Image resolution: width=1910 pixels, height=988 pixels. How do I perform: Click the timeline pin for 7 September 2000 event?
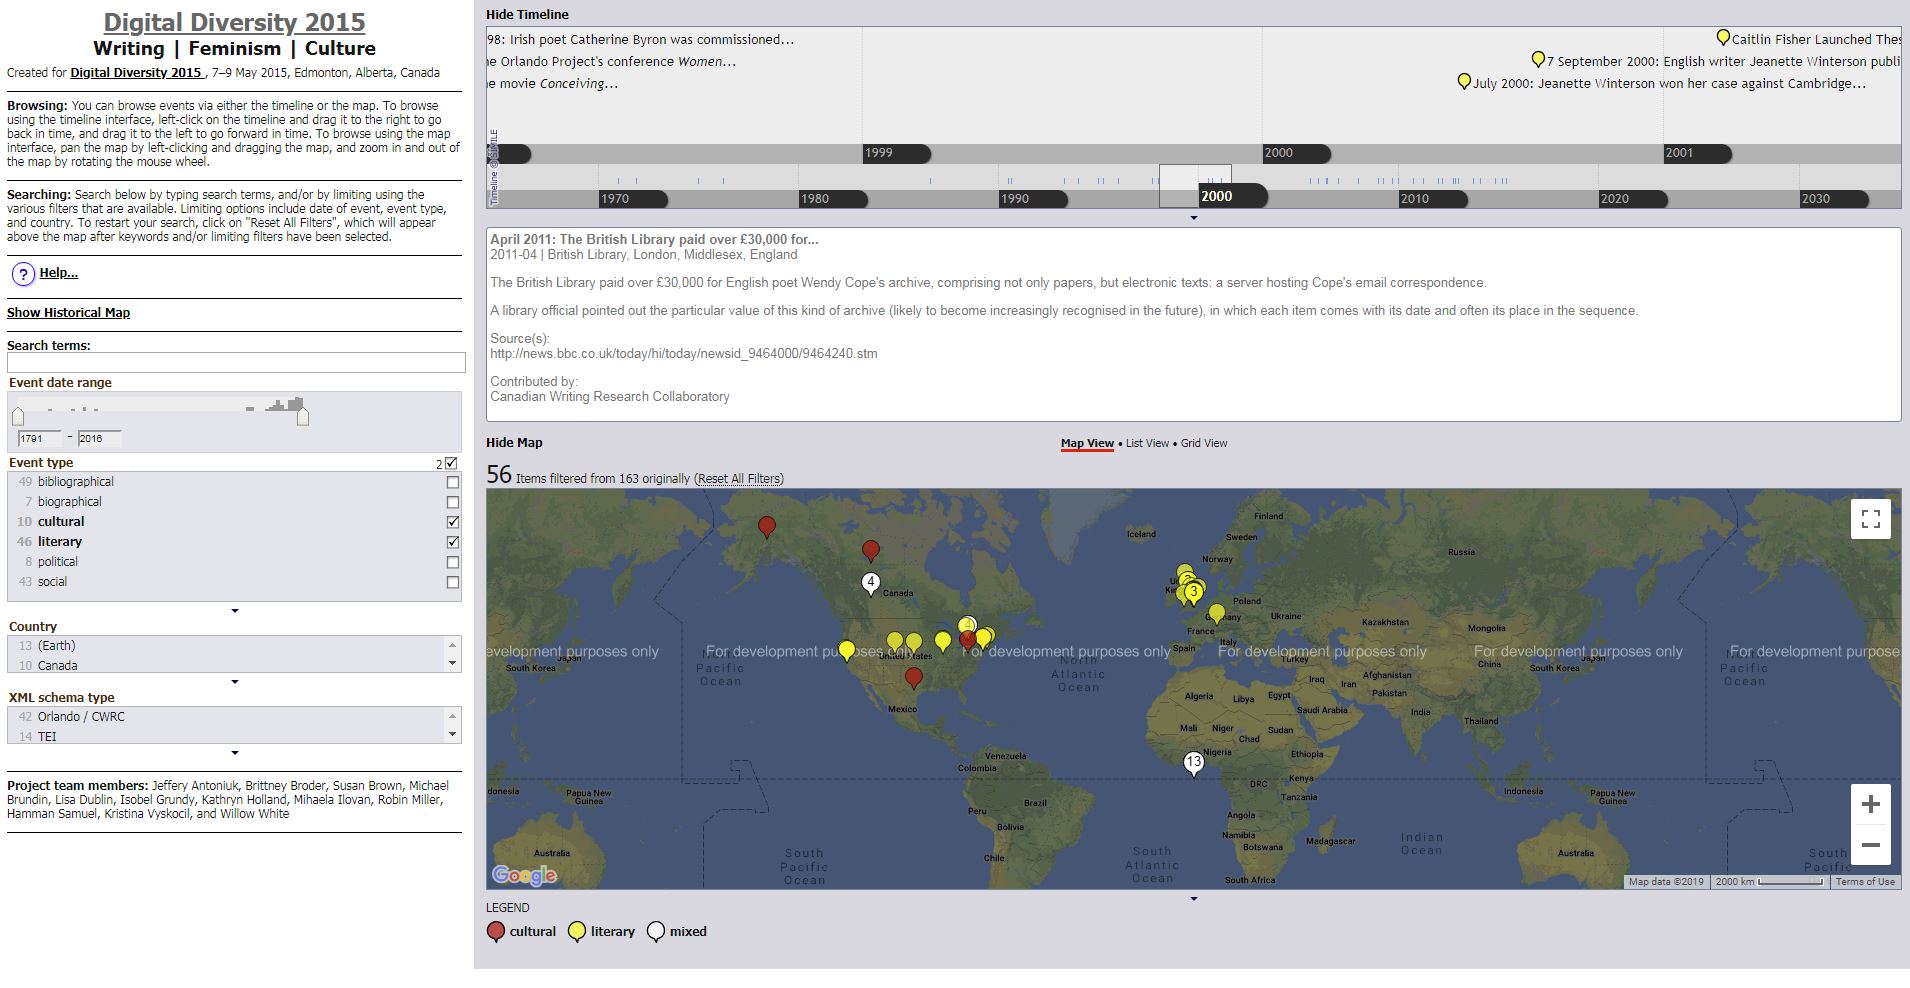point(1538,60)
